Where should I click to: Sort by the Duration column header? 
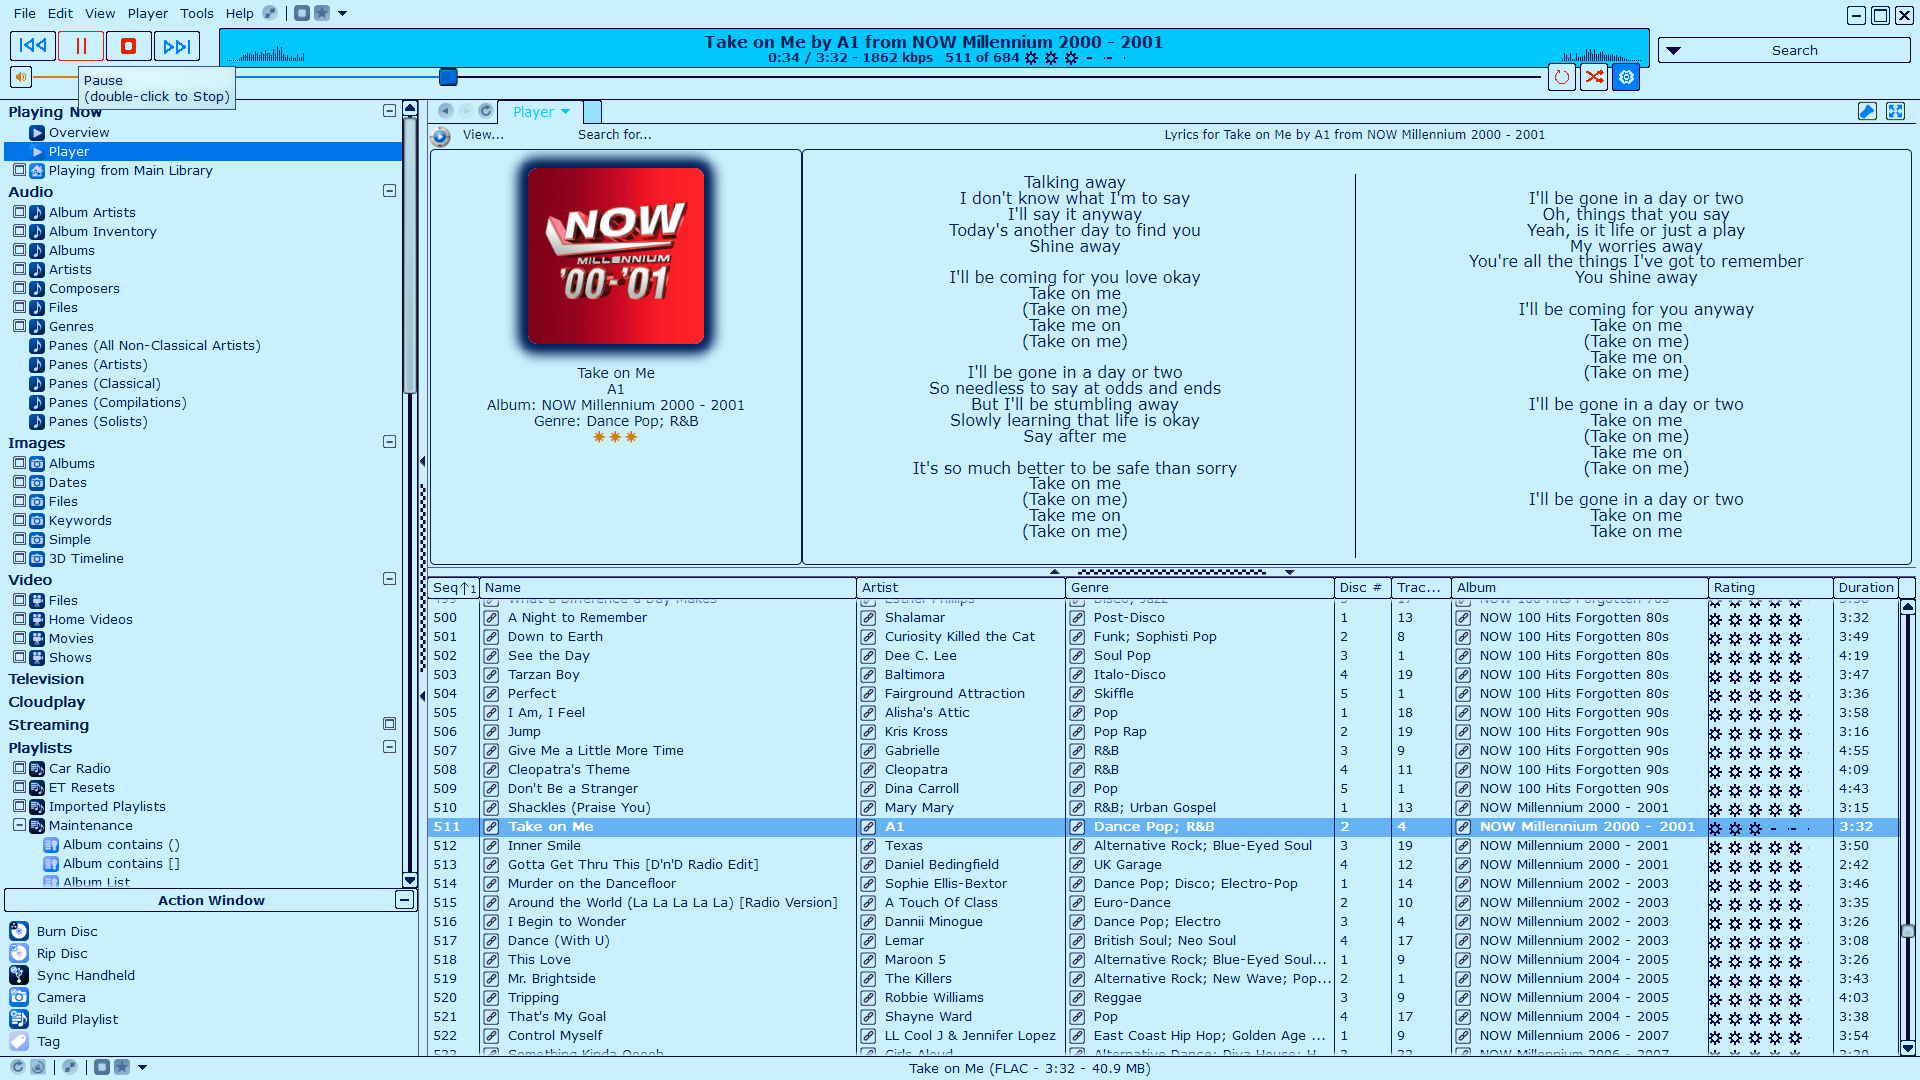(1865, 588)
